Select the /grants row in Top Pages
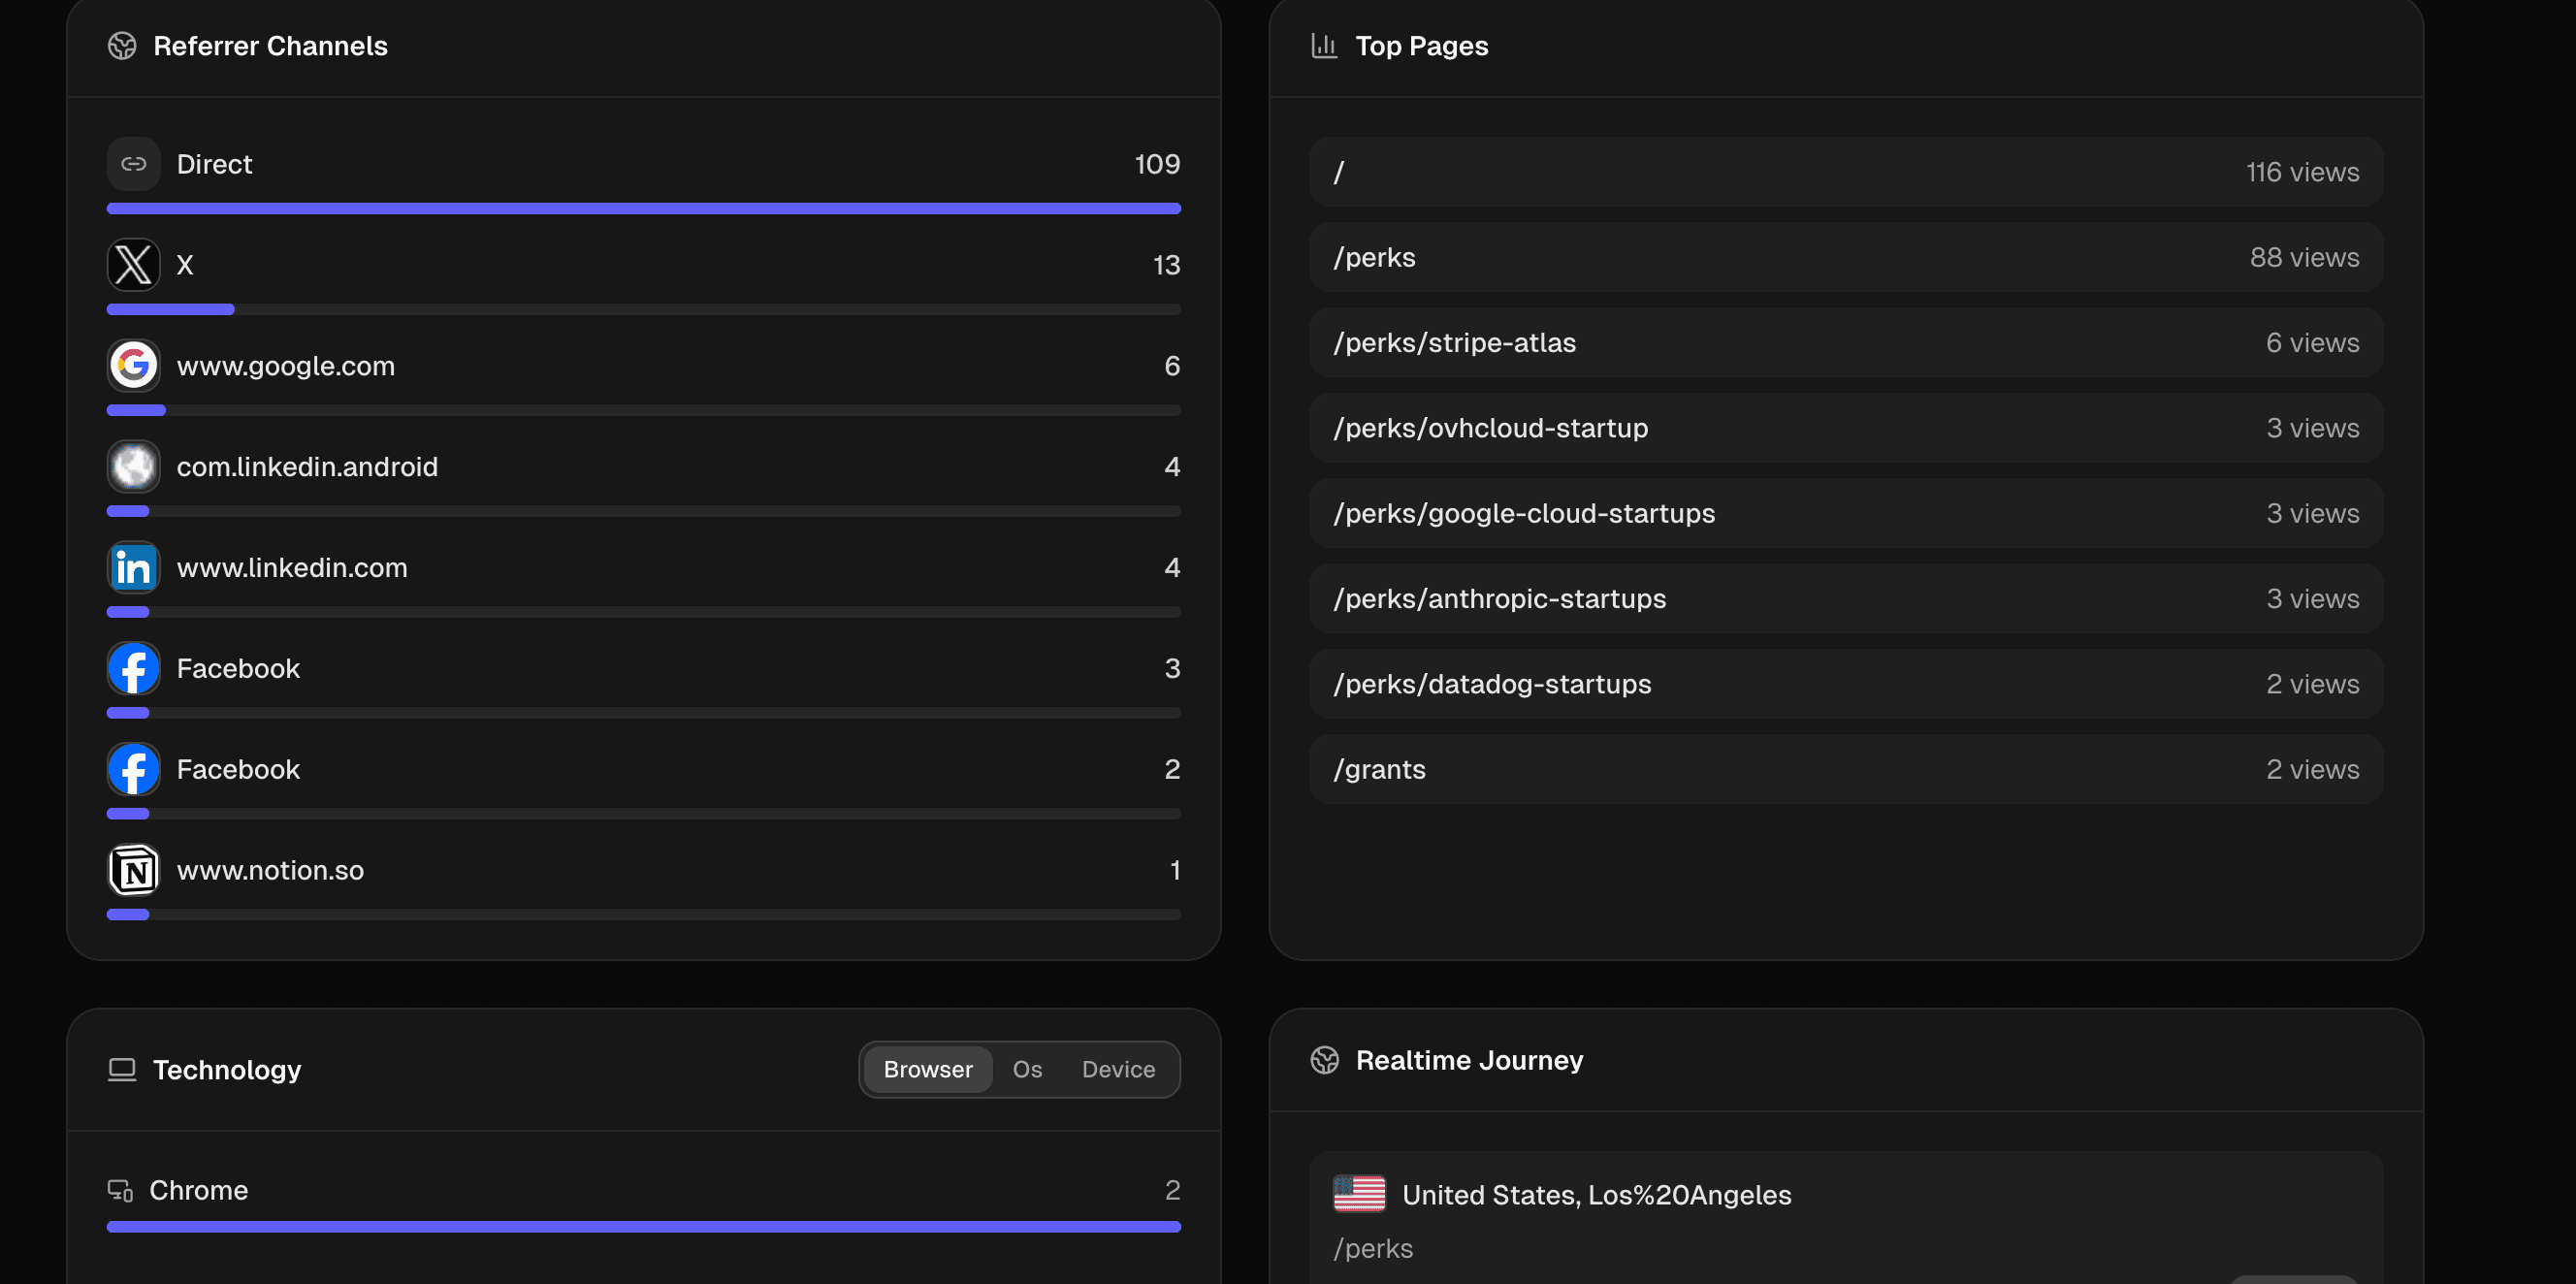The height and width of the screenshot is (1284, 2576). click(1846, 768)
